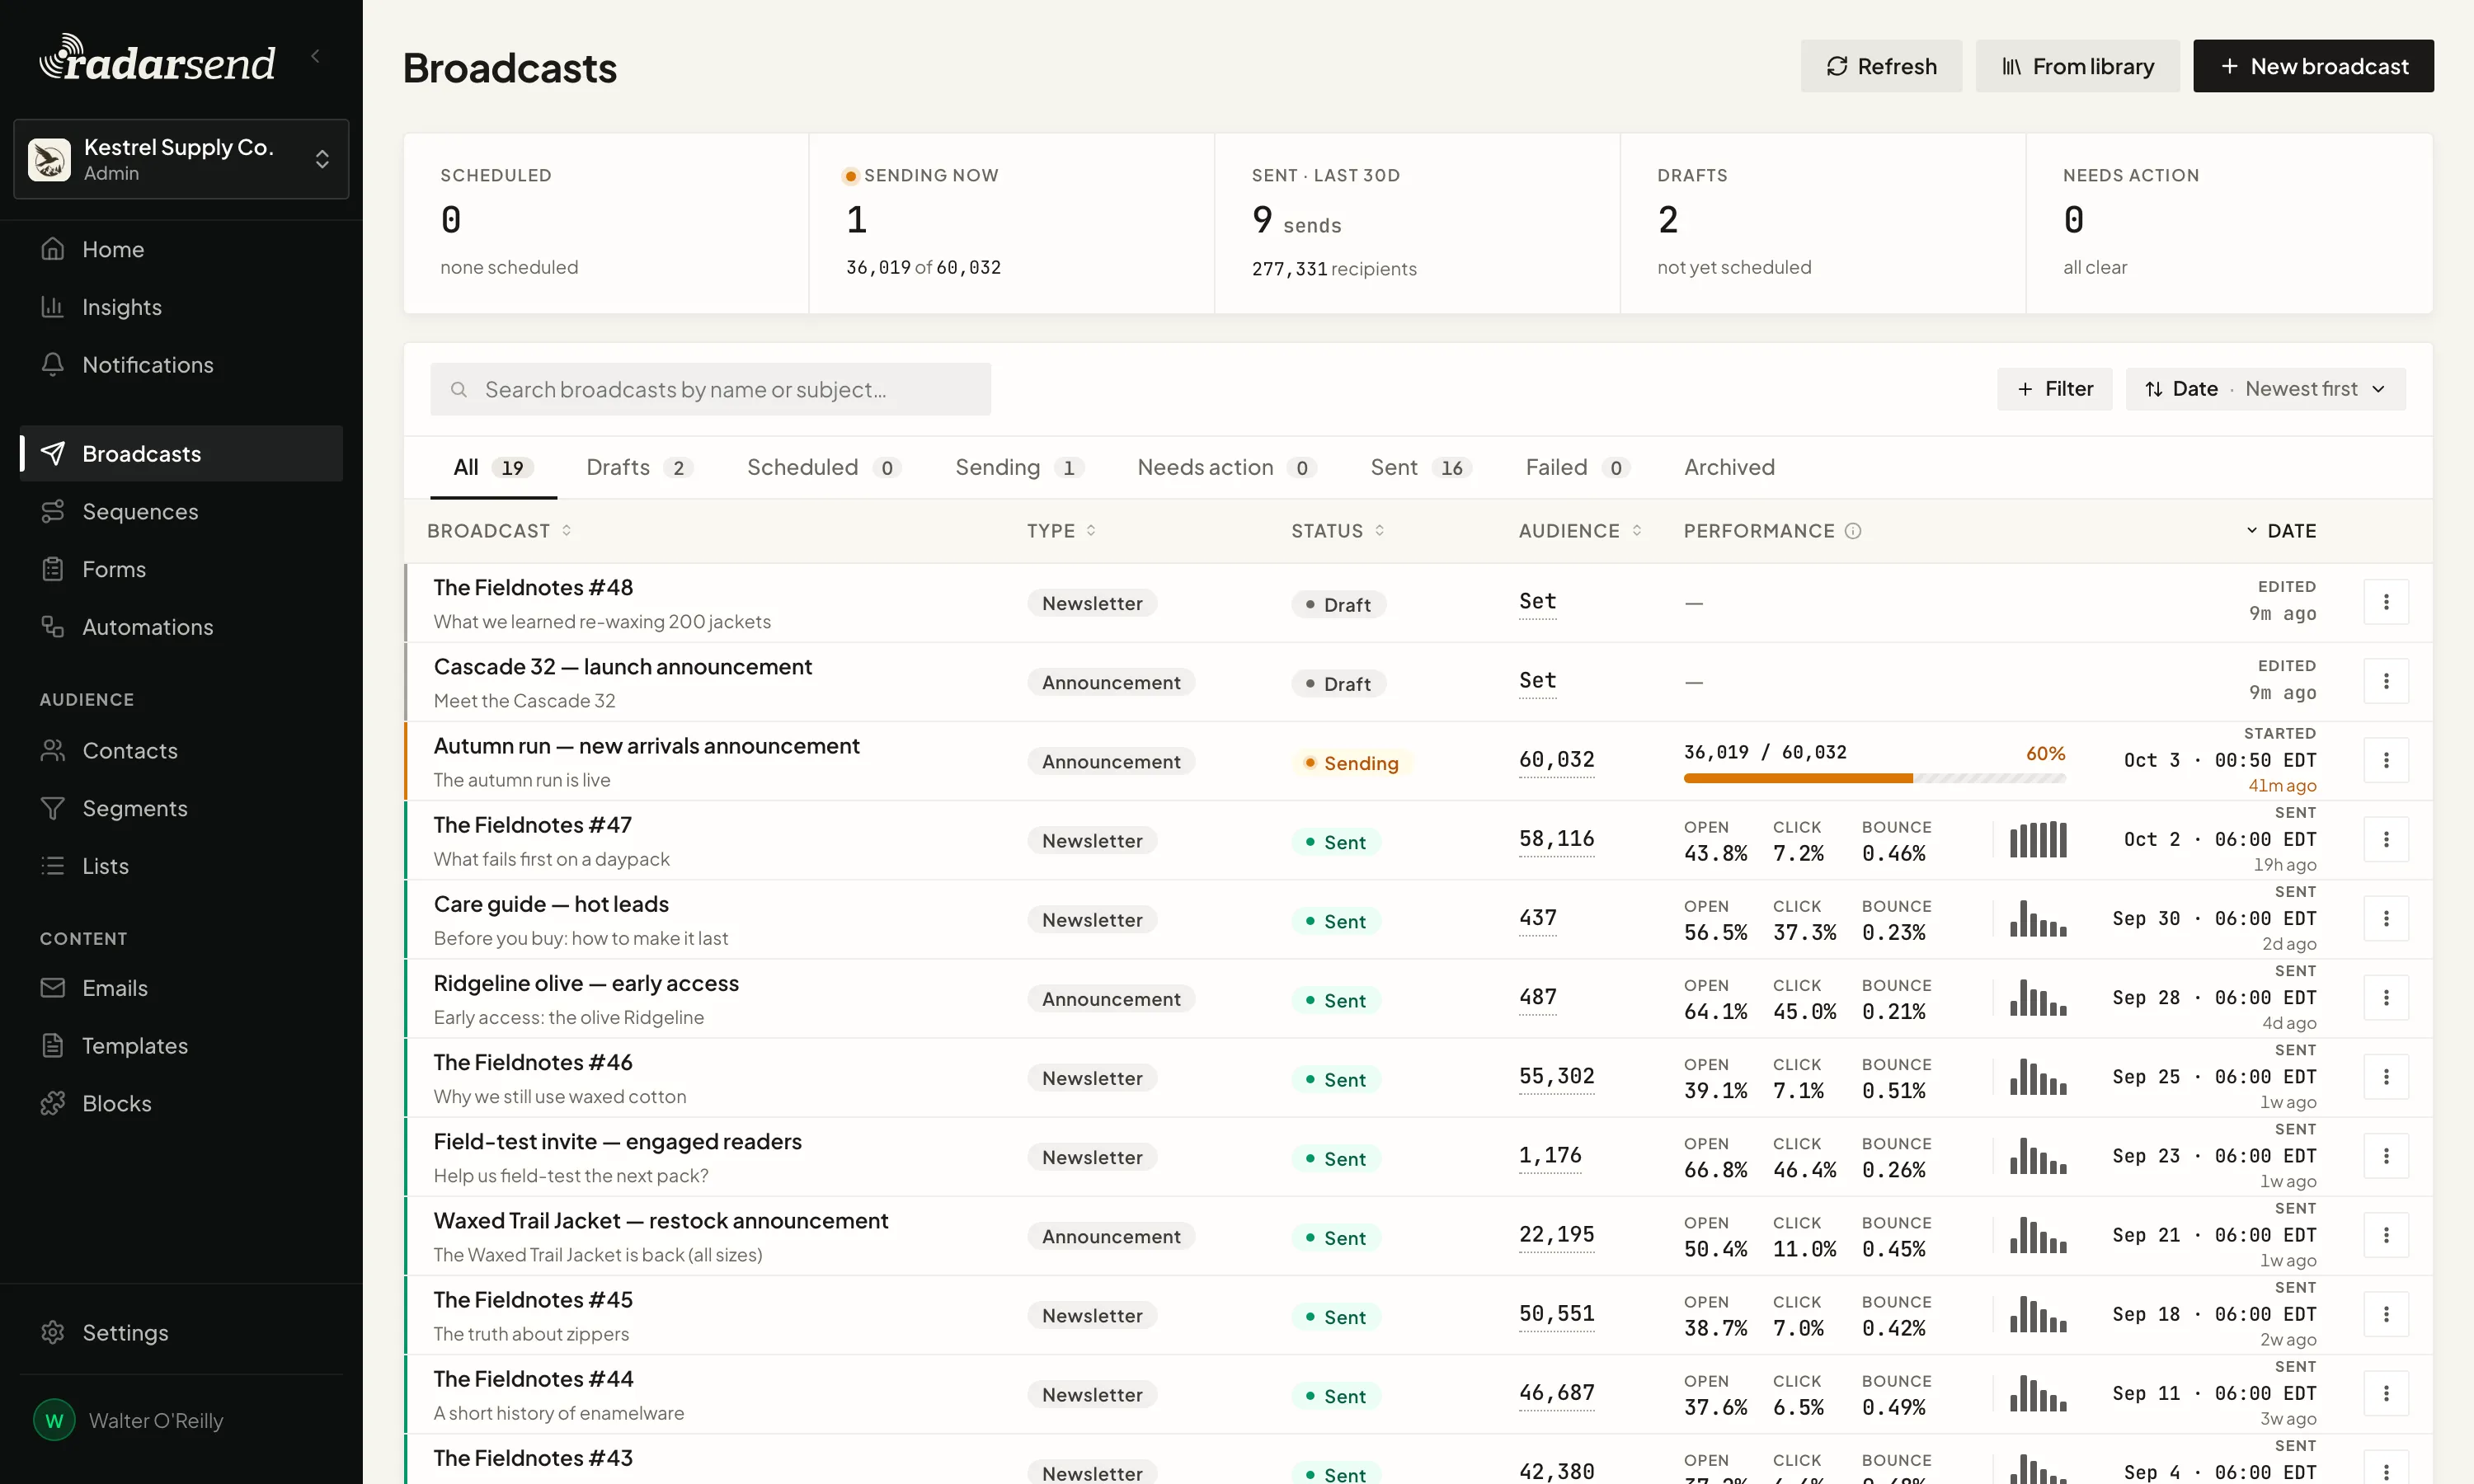Switch to the Failed tab
2474x1484 pixels.
coord(1578,467)
